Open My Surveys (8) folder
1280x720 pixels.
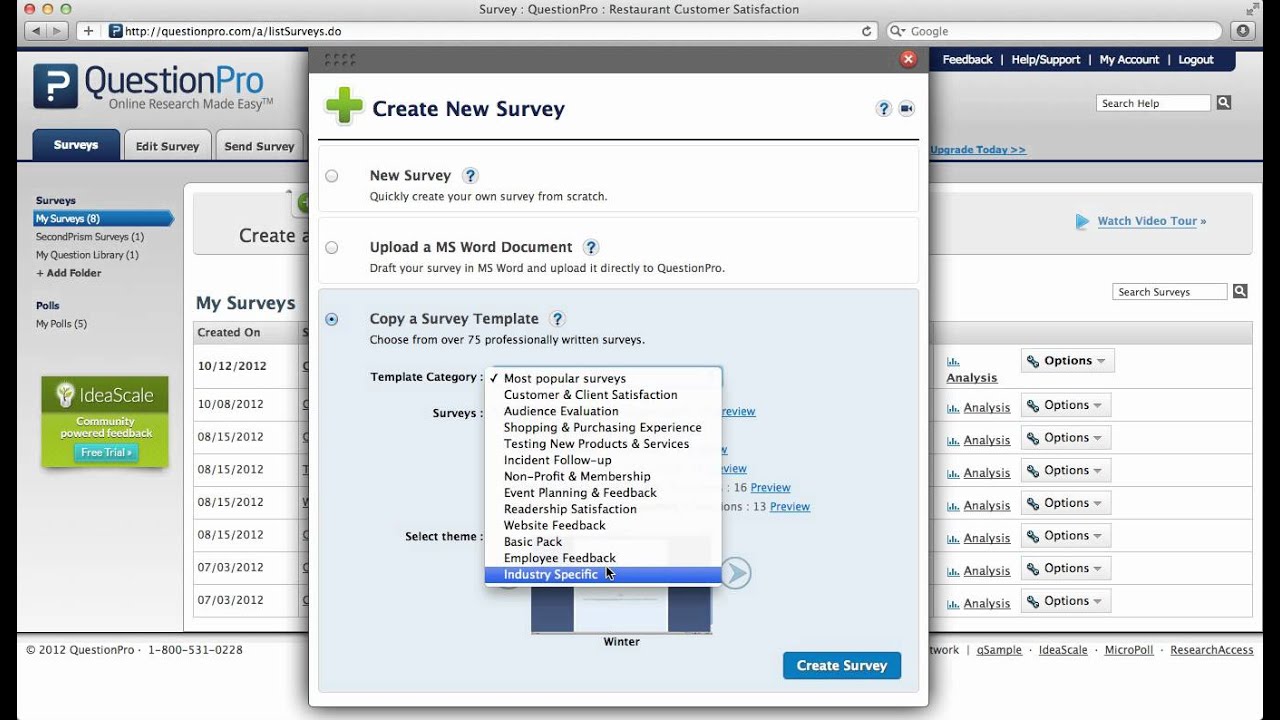pyautogui.click(x=103, y=219)
